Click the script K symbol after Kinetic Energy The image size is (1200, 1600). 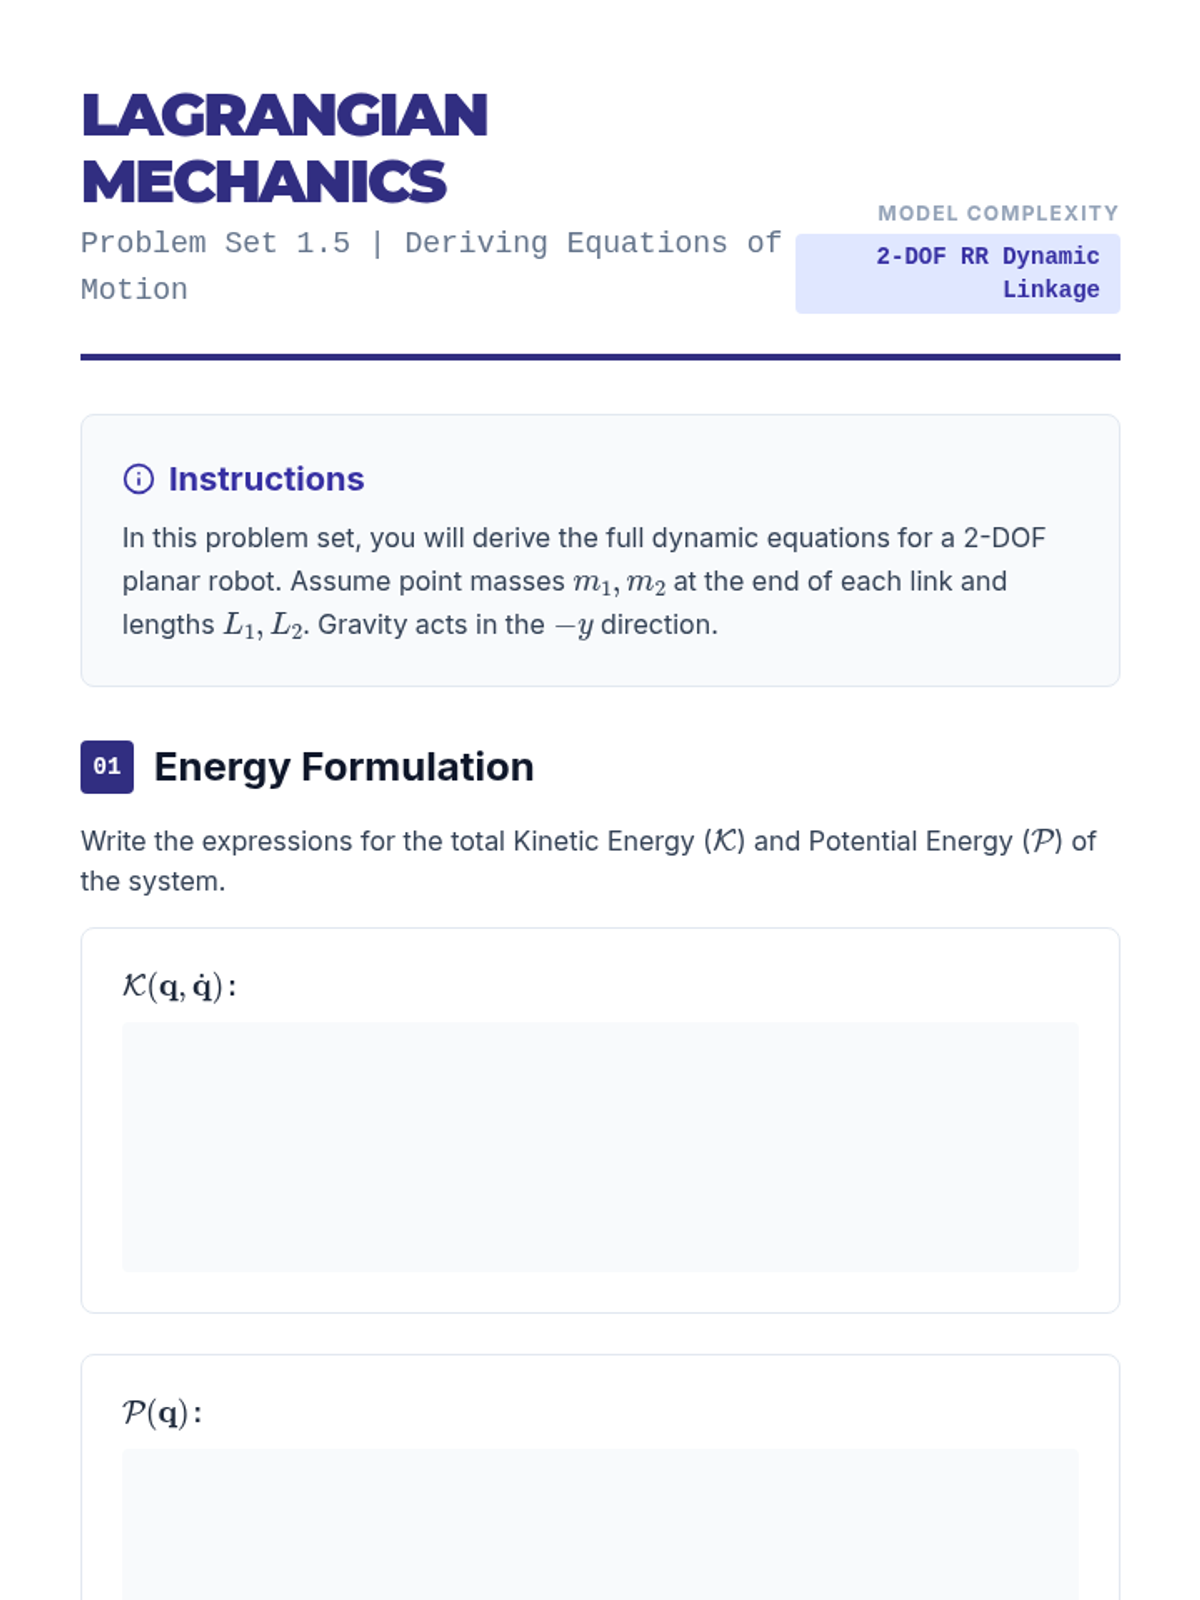coord(724,842)
